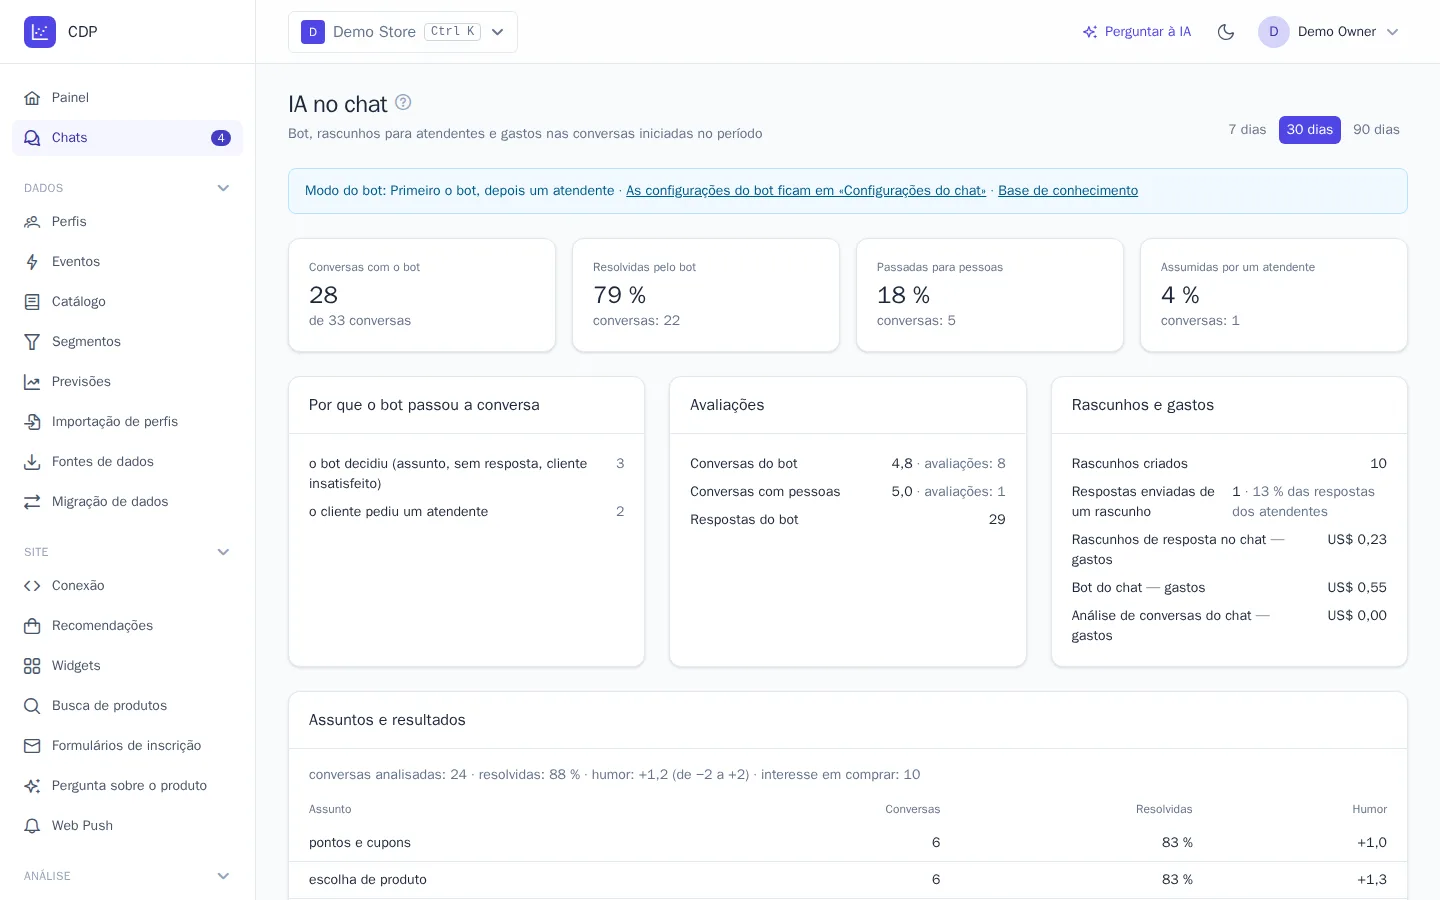1440x900 pixels.
Task: Click the help icon beside IA no chat
Action: [403, 102]
